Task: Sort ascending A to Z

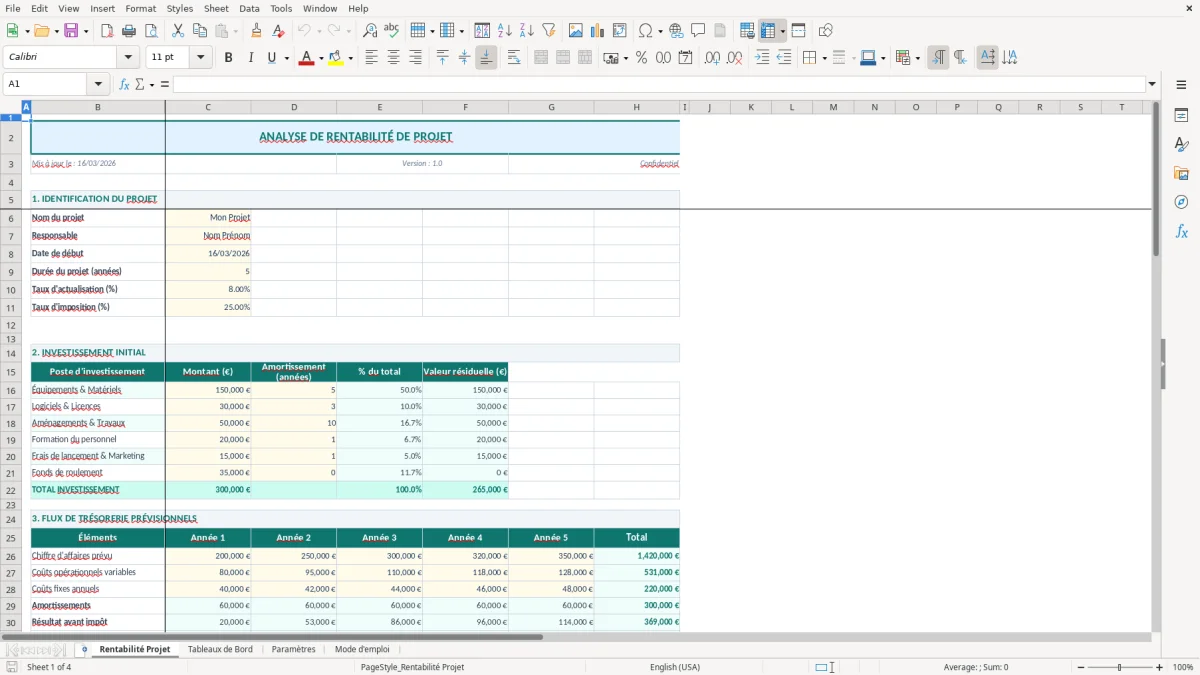Action: pyautogui.click(x=505, y=31)
